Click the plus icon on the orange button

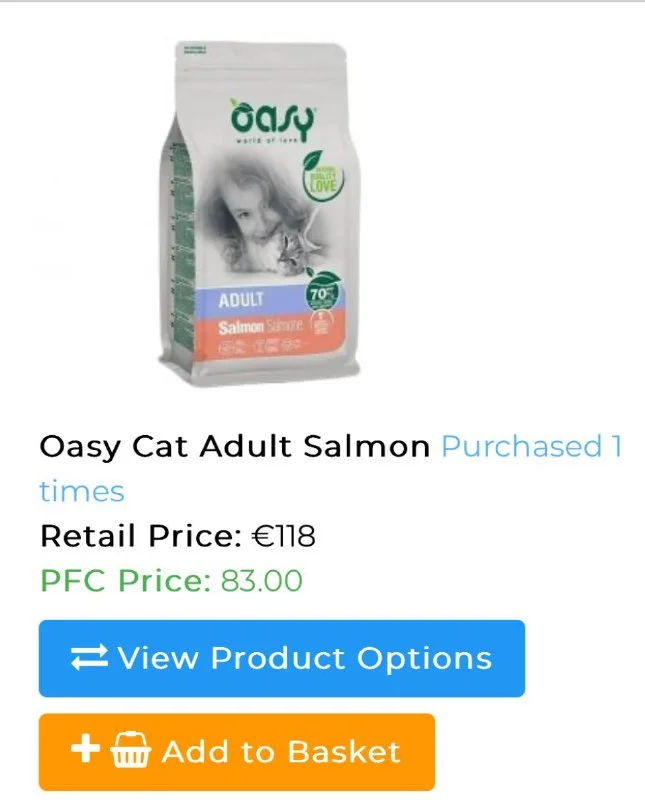(x=85, y=749)
